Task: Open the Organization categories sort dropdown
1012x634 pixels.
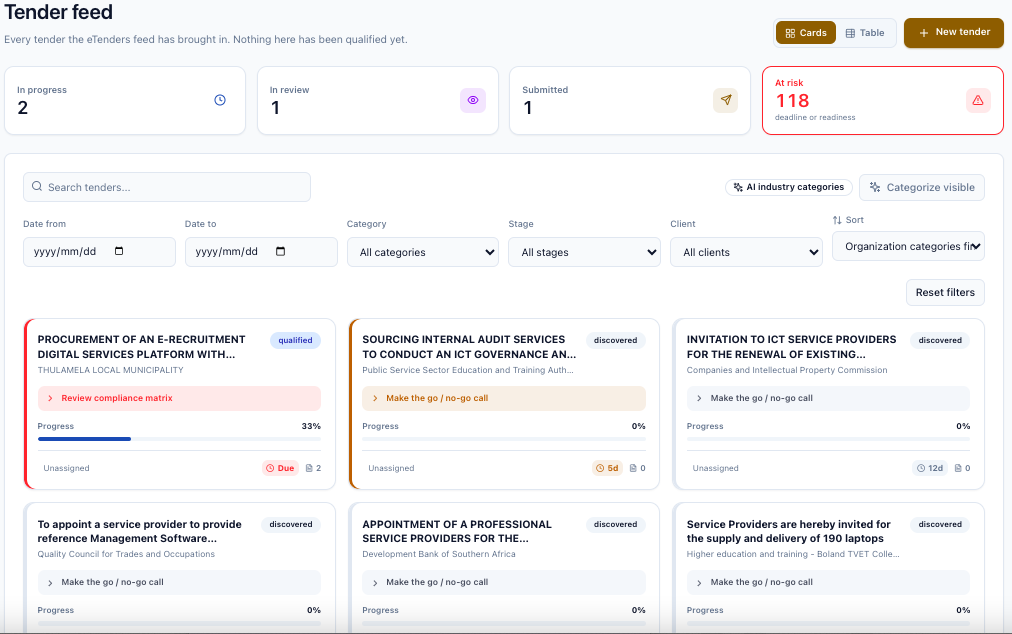Action: tap(908, 246)
